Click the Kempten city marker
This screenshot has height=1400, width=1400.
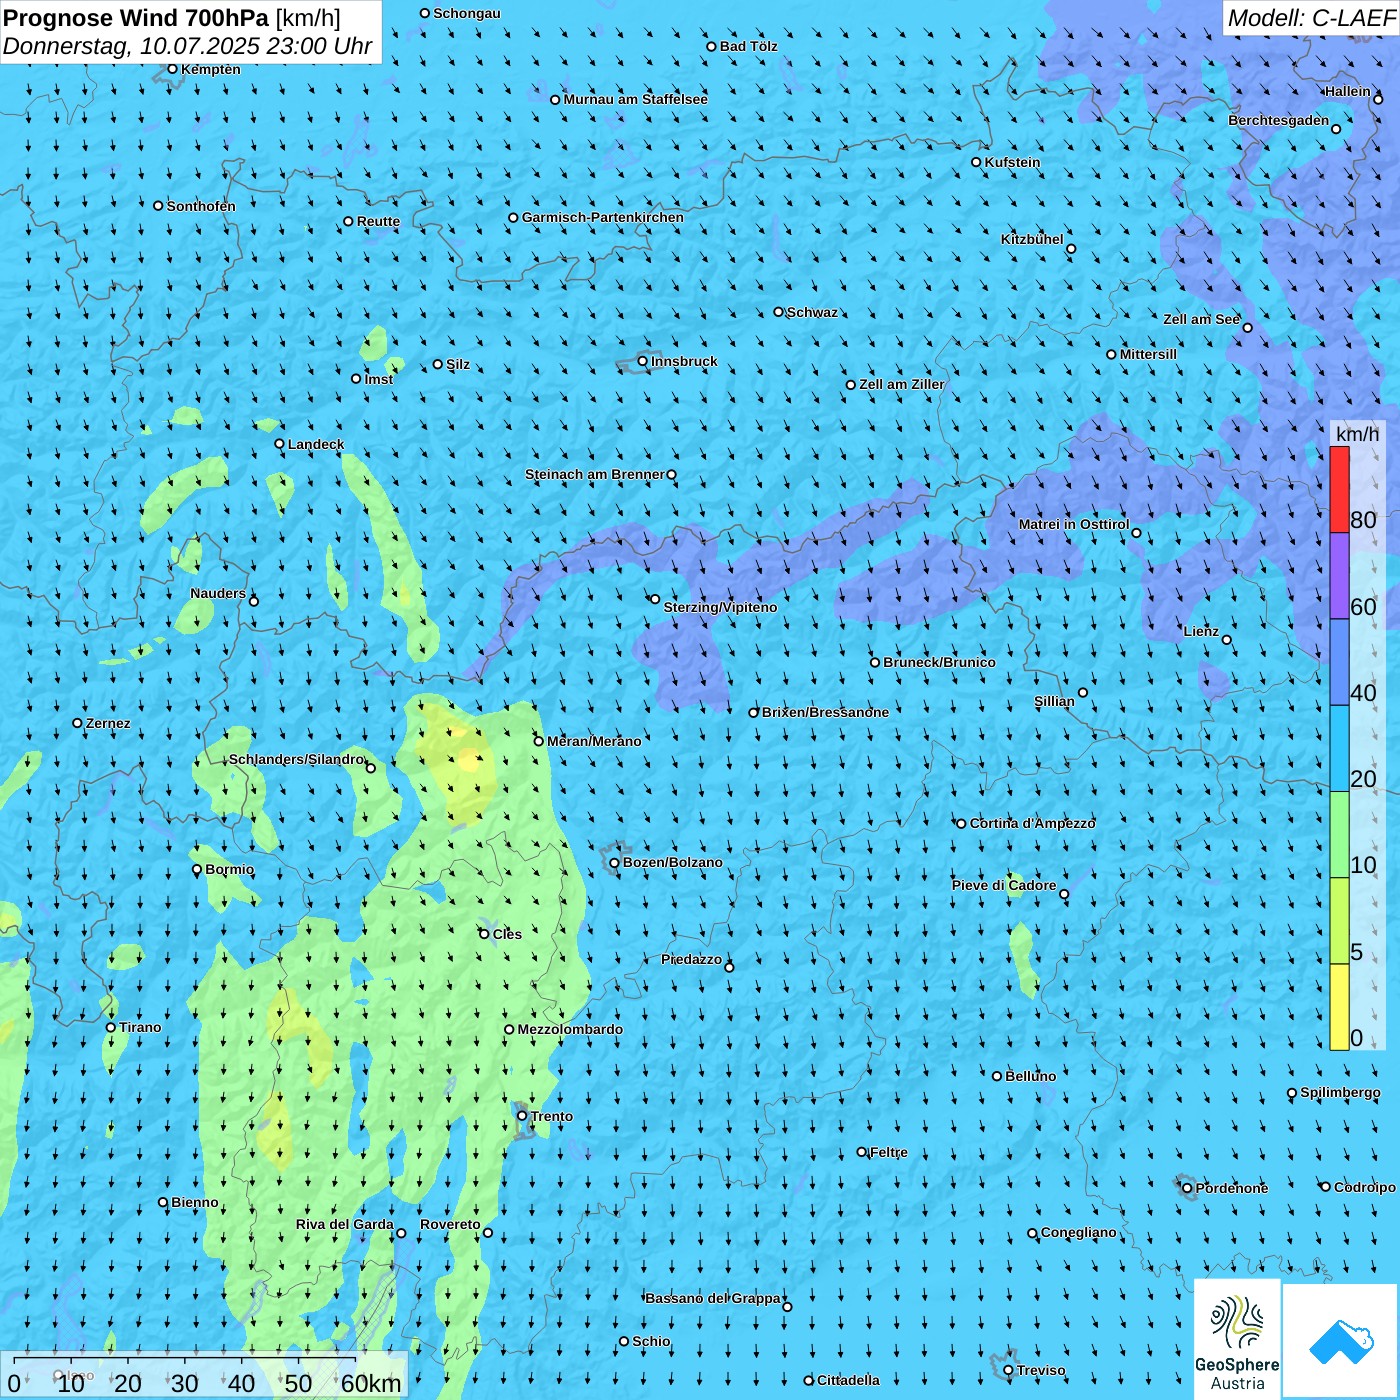(x=173, y=69)
